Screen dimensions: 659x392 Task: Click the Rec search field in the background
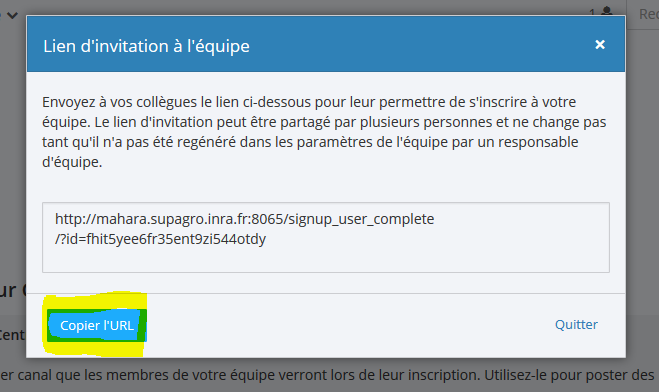[643, 14]
